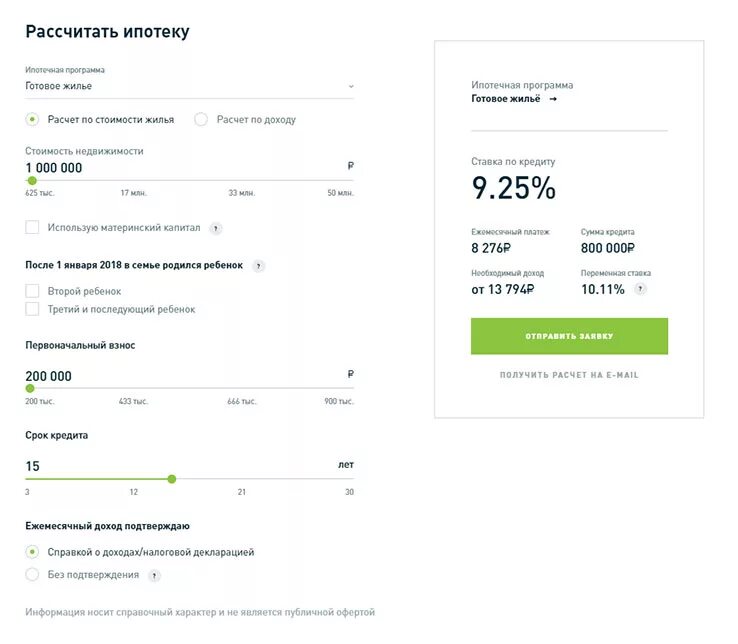
Task: Choose Без подтверждения income option
Action: pyautogui.click(x=32, y=575)
